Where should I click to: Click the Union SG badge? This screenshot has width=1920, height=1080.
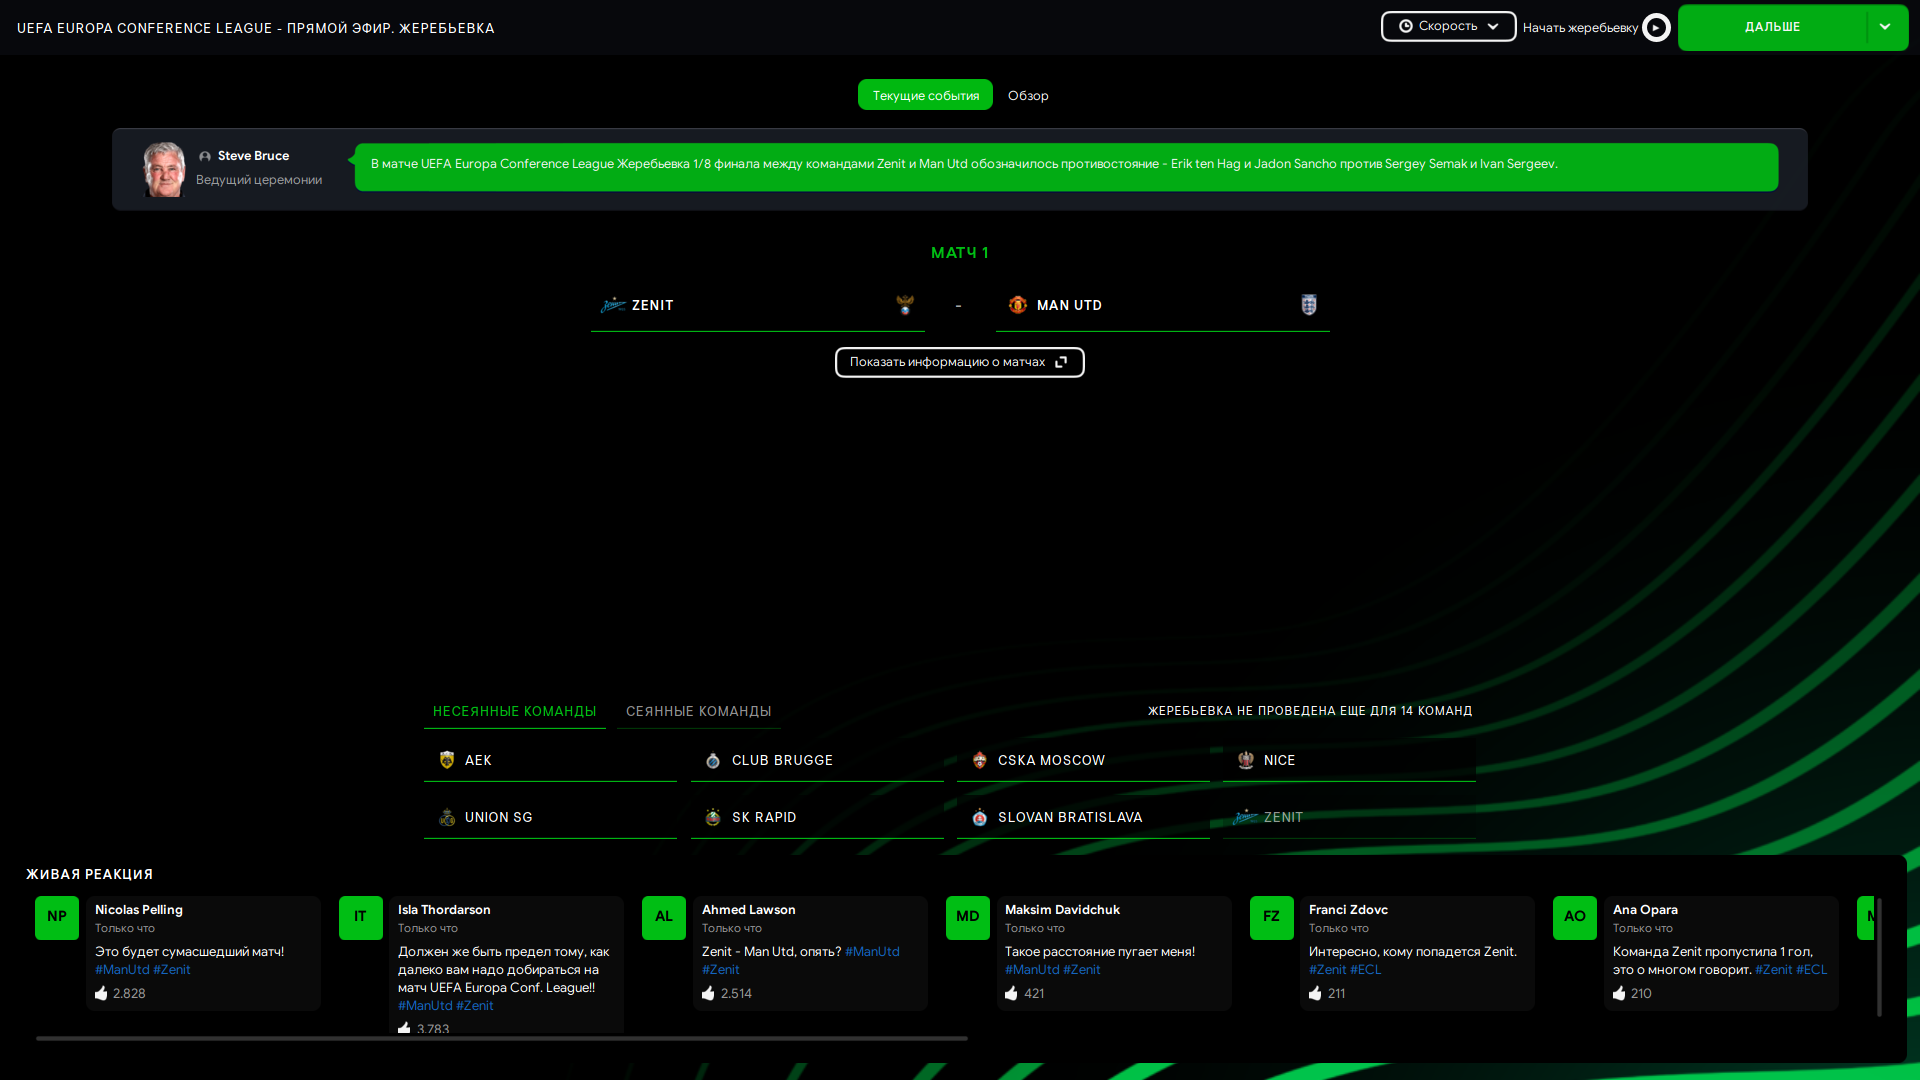pos(447,817)
